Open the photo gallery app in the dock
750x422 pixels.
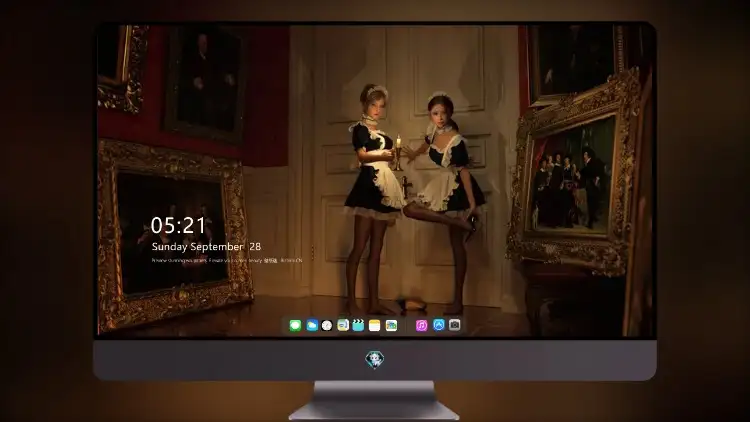(x=391, y=326)
